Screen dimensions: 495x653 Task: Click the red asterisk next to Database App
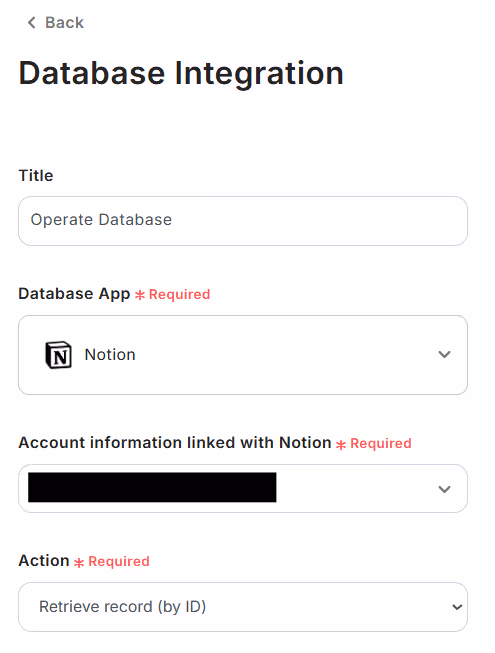click(x=140, y=295)
